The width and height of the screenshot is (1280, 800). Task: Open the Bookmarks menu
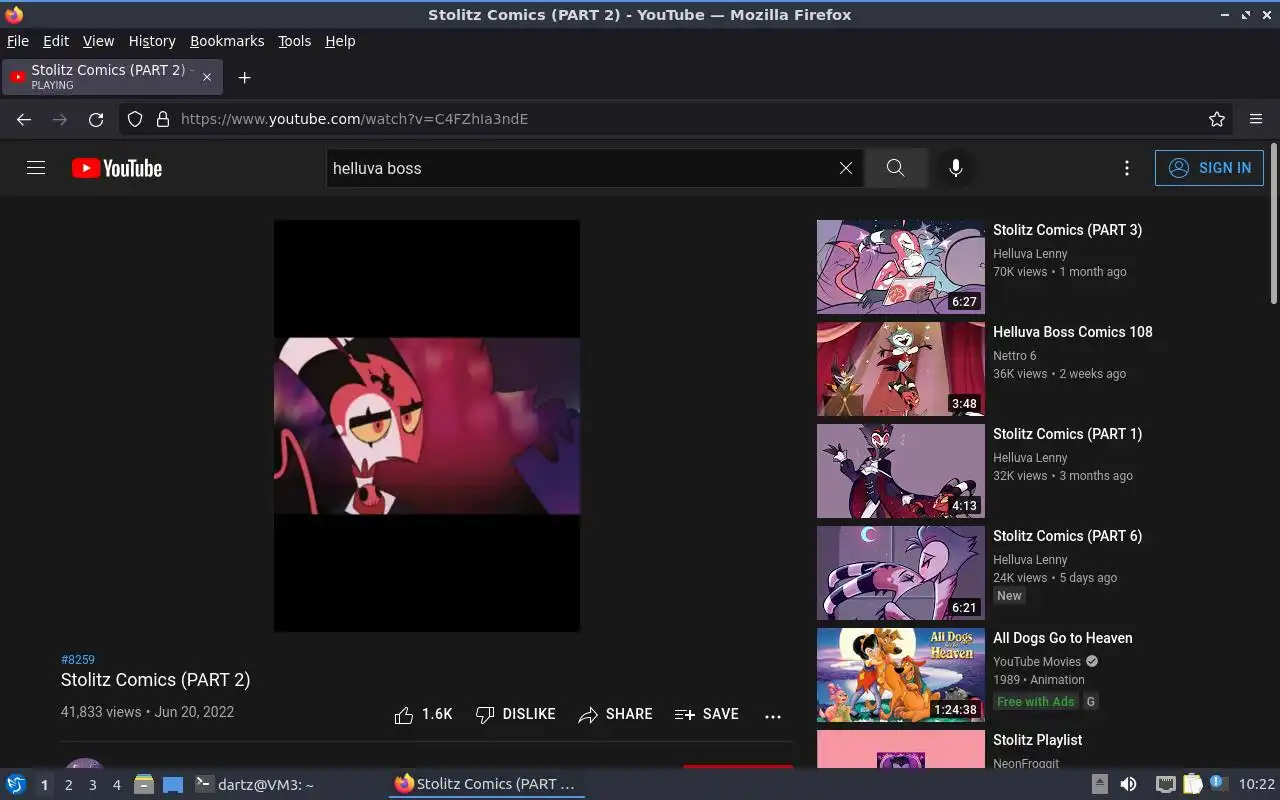pyautogui.click(x=227, y=41)
